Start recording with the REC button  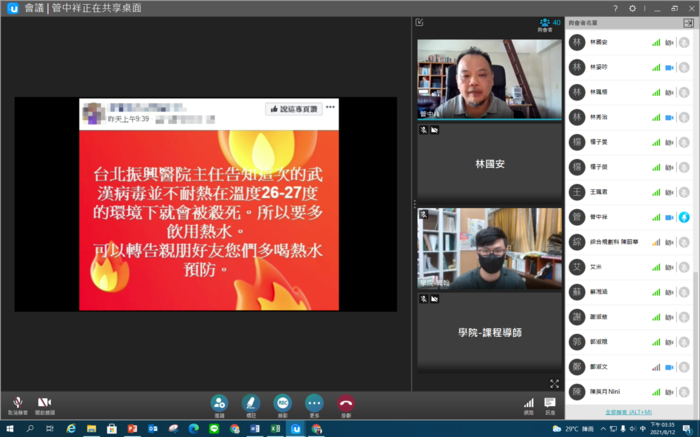pyautogui.click(x=283, y=405)
